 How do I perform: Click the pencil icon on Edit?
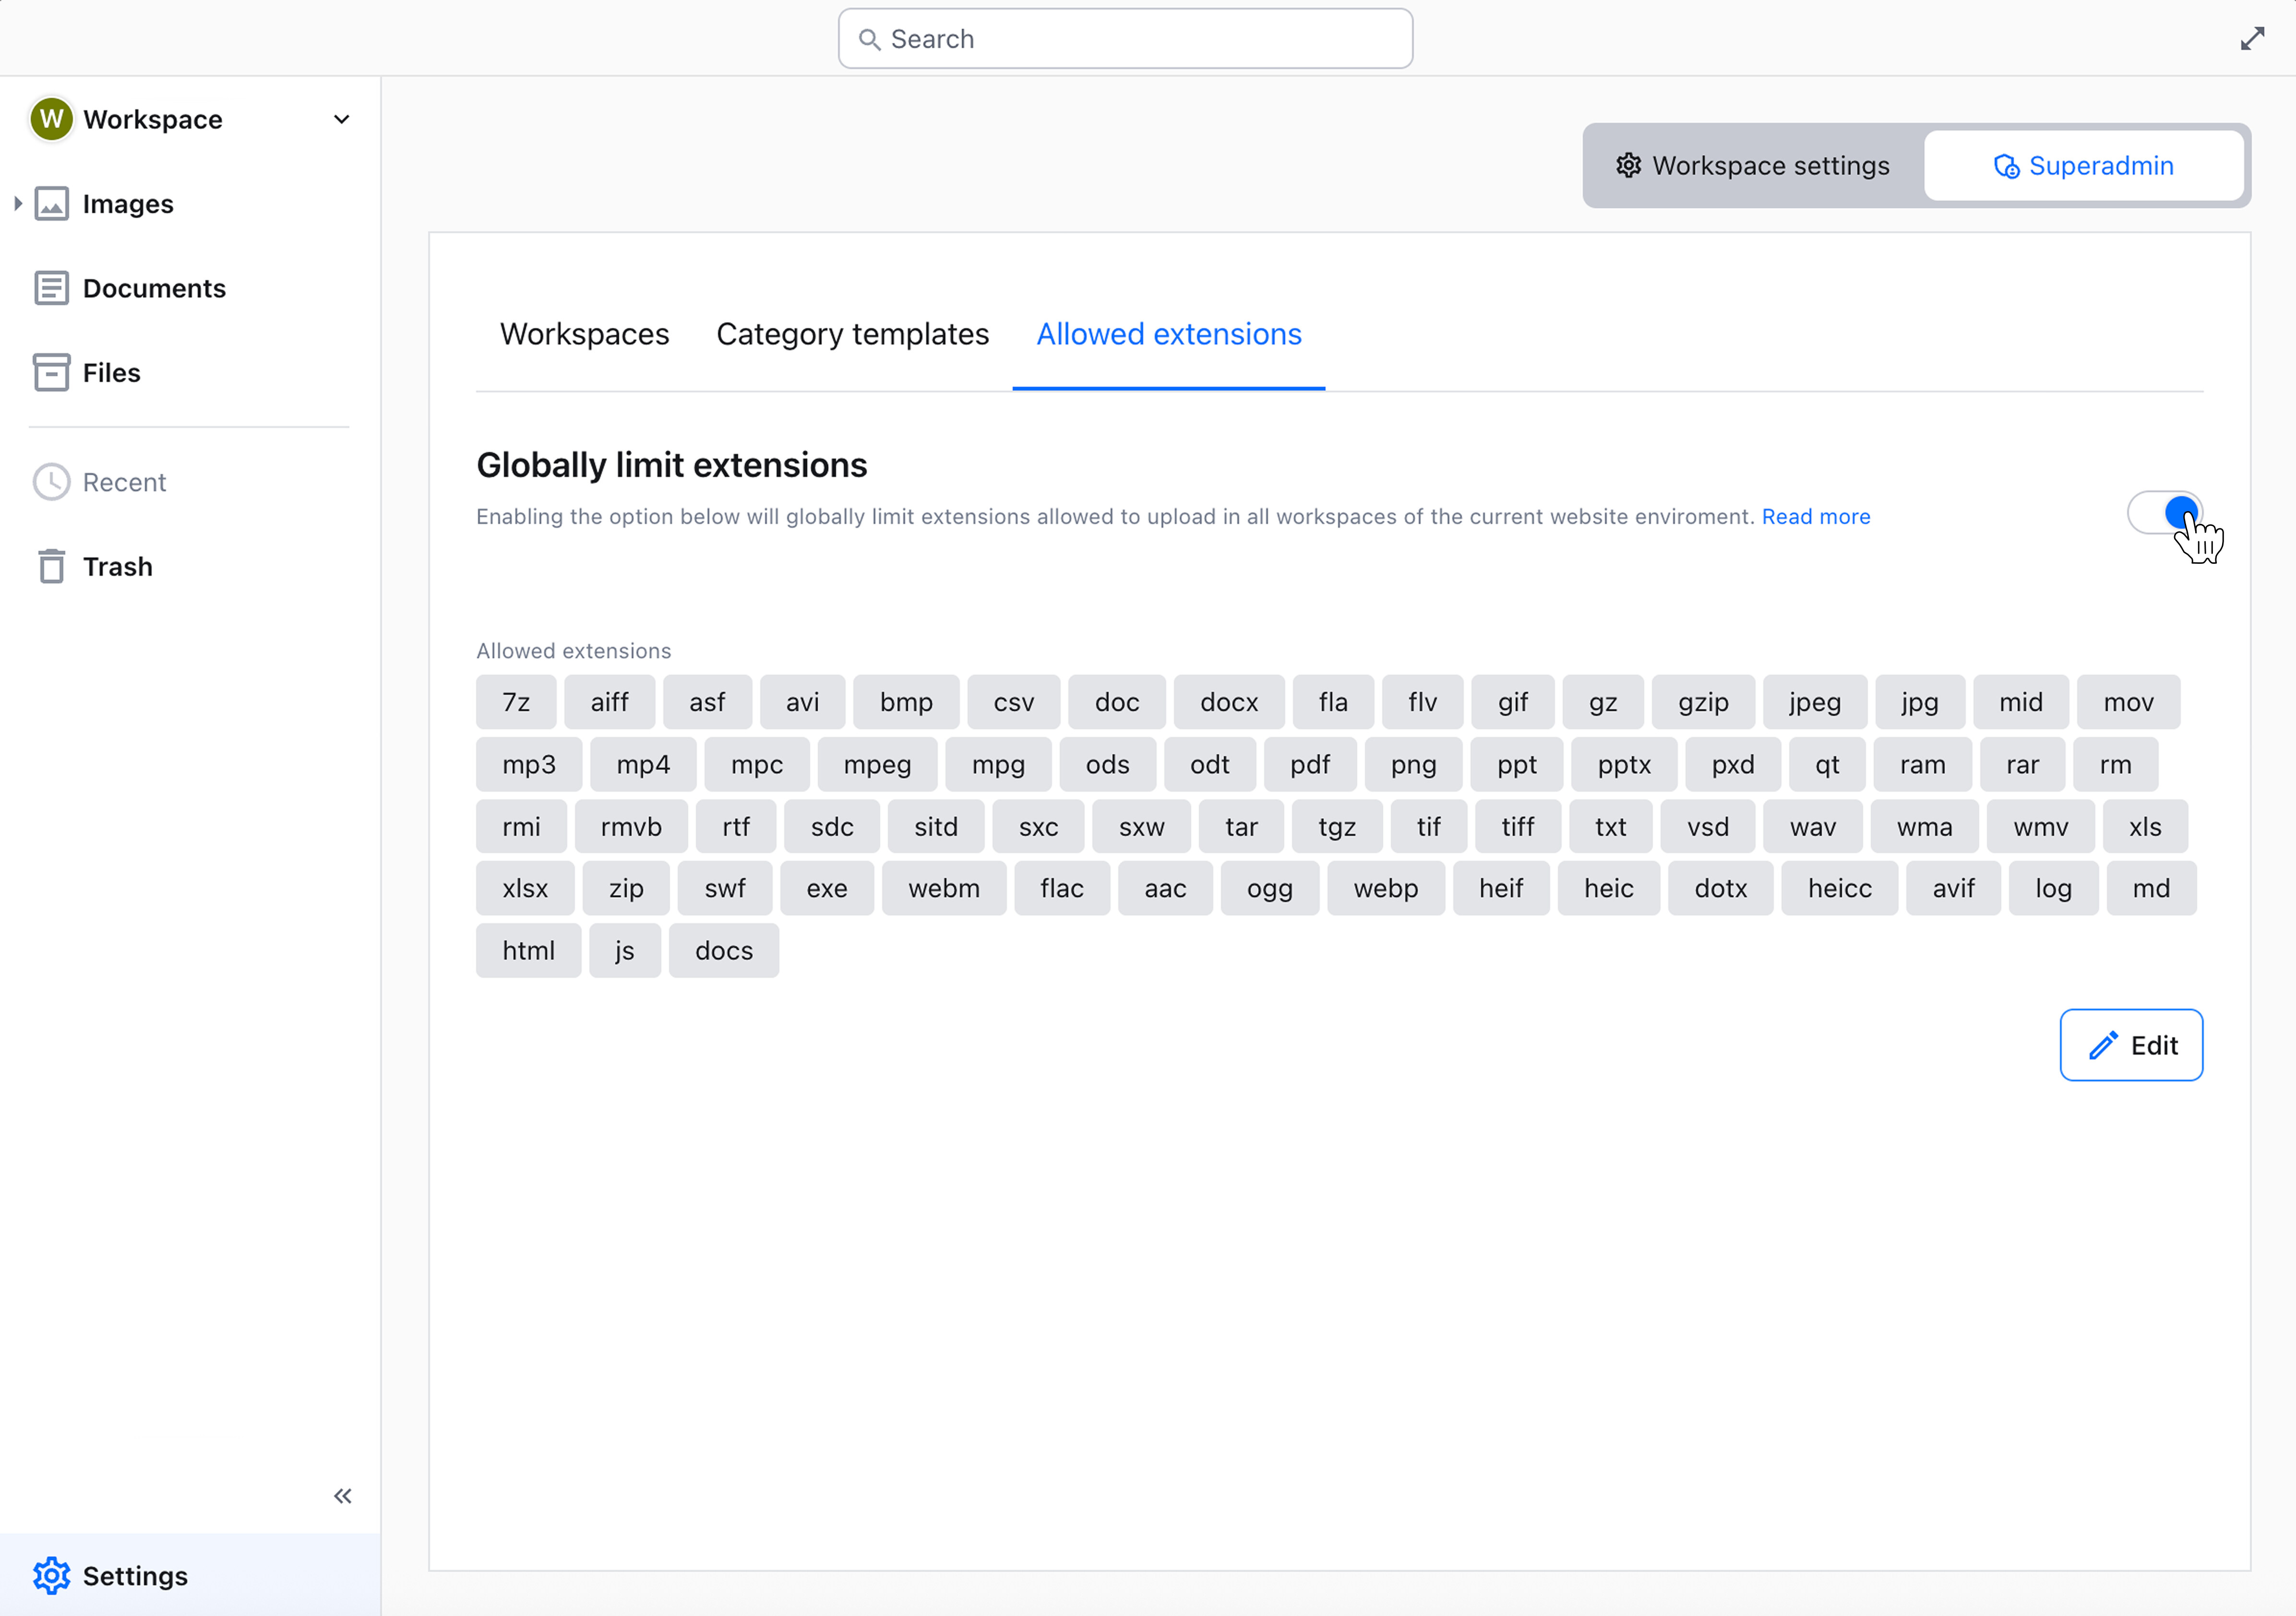click(x=2103, y=1045)
